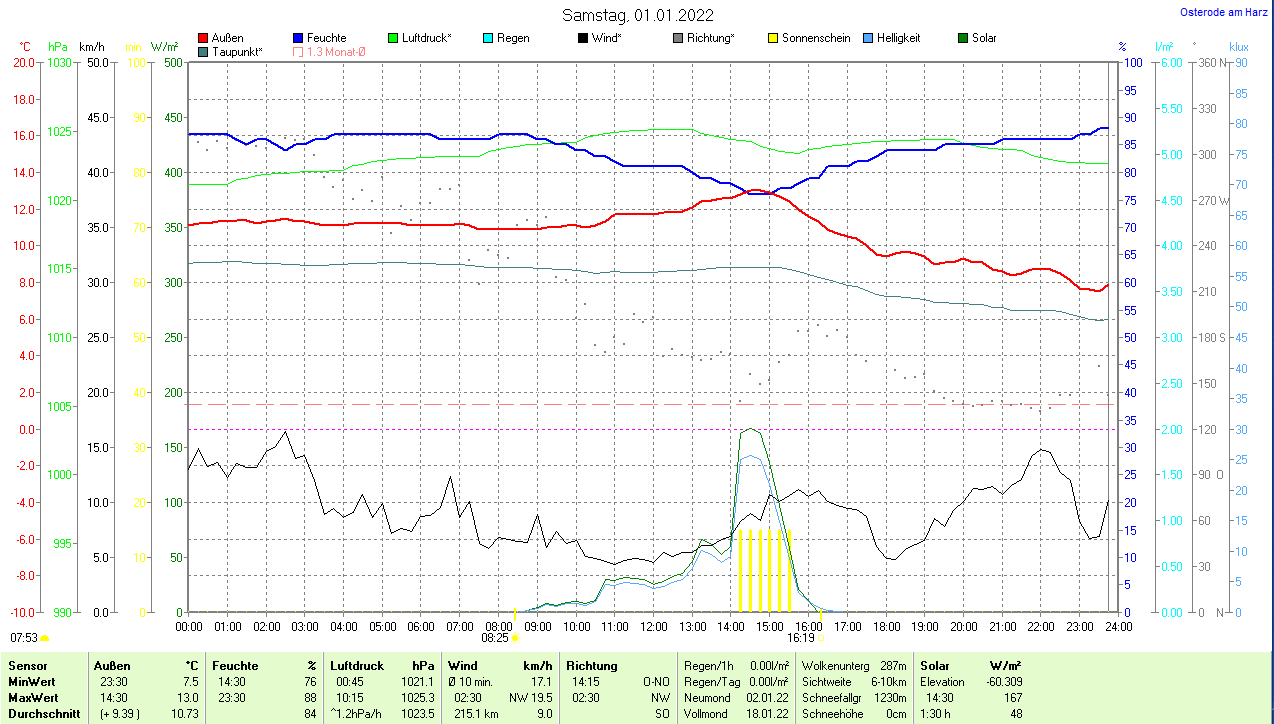Click the yellow Sonnenschein legend square
This screenshot has width=1274, height=724.
(x=773, y=38)
